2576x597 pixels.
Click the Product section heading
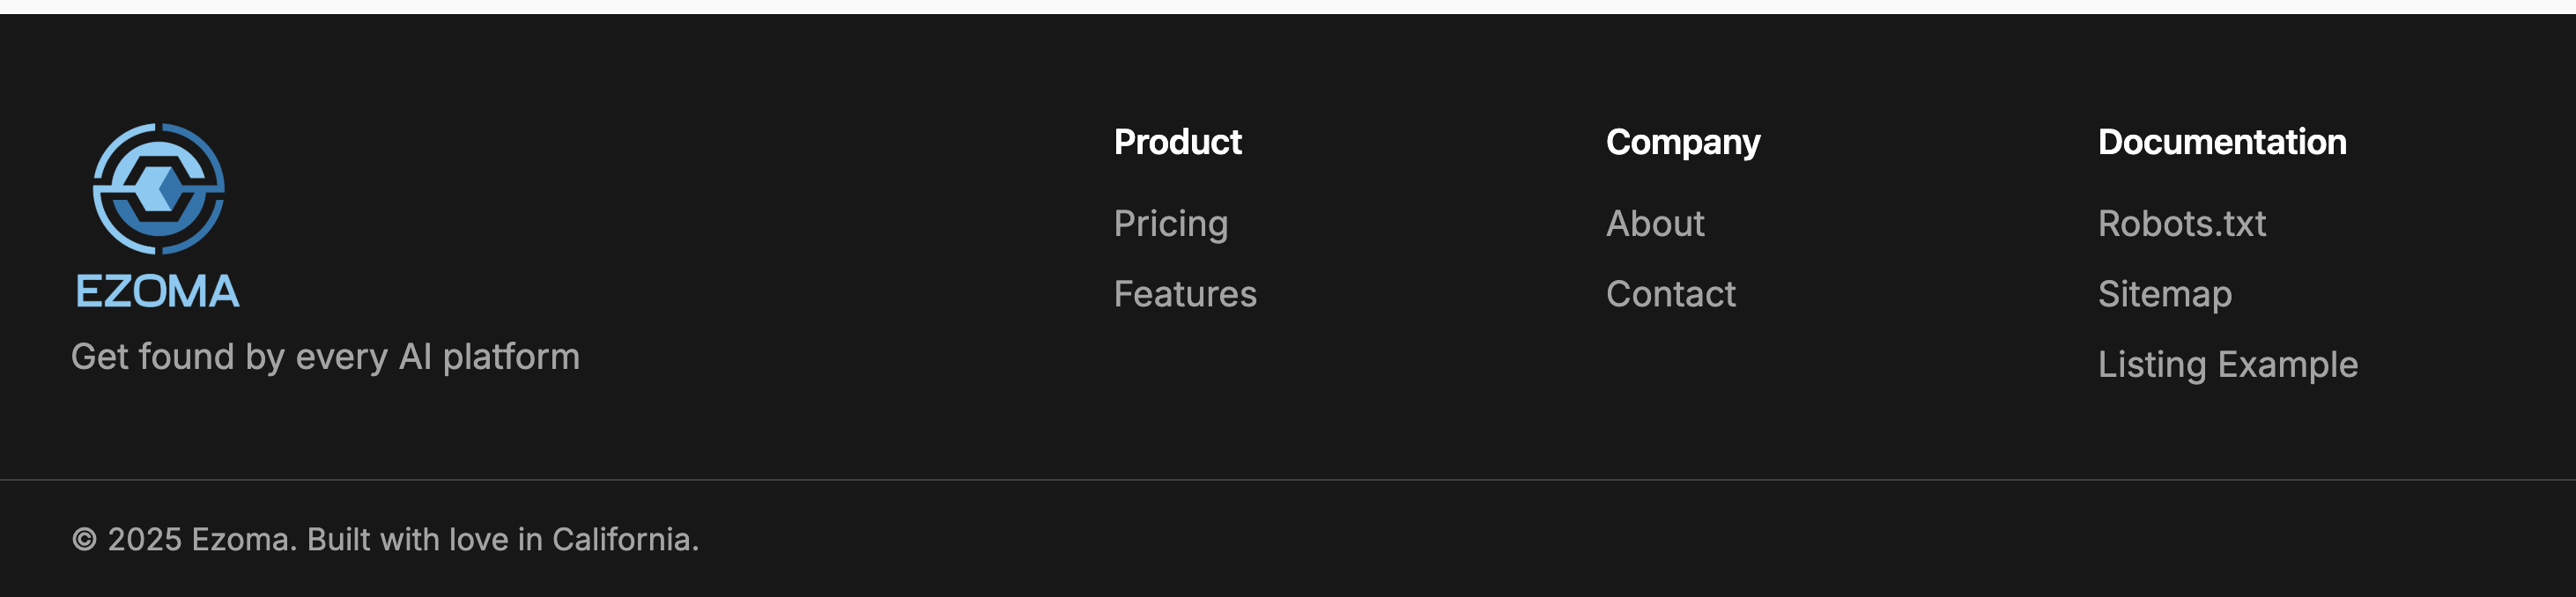click(1177, 141)
